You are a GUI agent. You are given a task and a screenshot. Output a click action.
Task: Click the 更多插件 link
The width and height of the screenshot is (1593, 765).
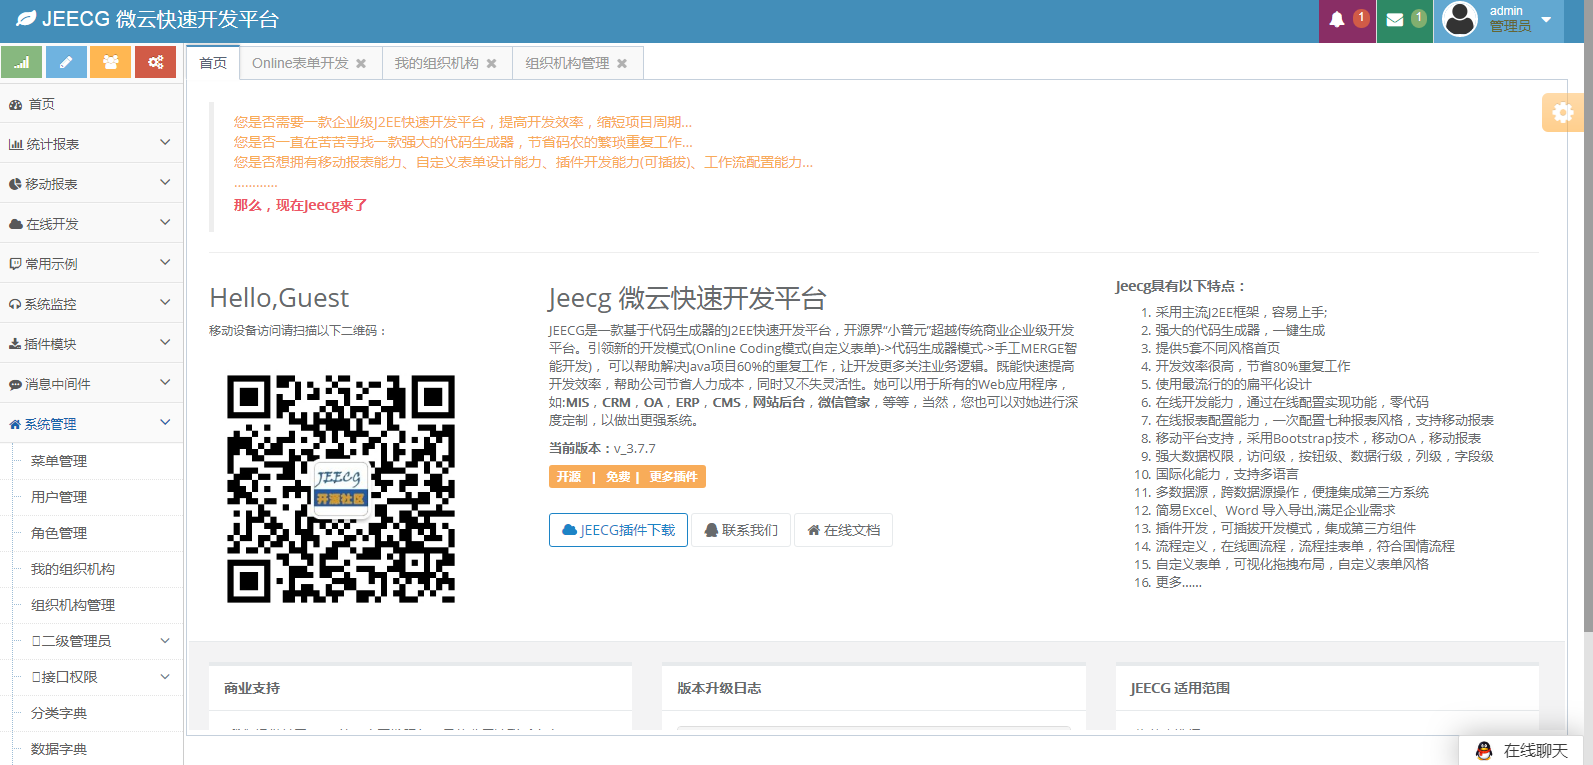tap(673, 477)
